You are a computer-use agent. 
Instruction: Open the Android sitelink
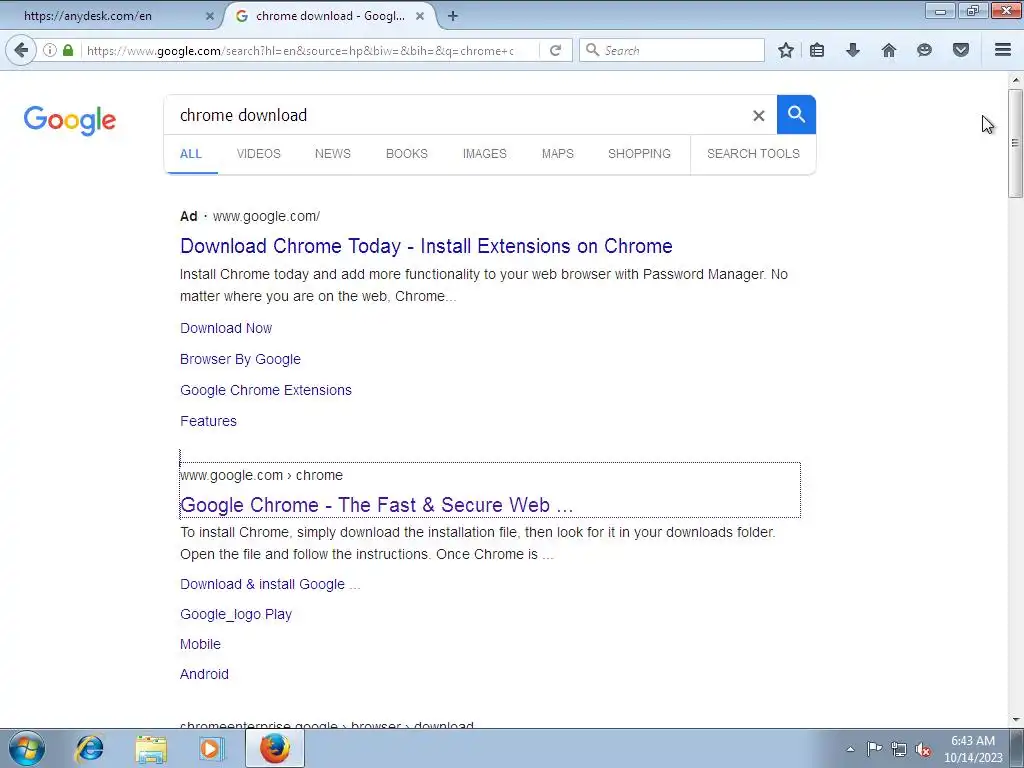[x=204, y=675]
